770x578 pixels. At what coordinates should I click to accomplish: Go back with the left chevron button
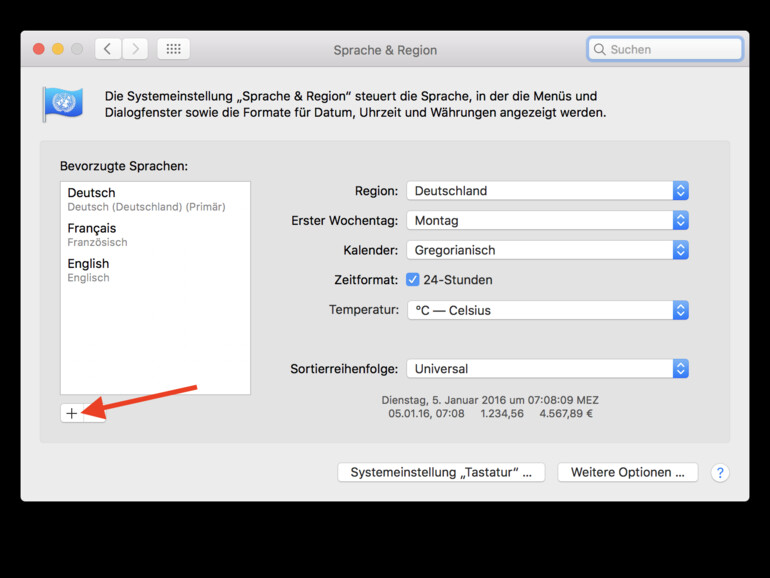click(108, 49)
